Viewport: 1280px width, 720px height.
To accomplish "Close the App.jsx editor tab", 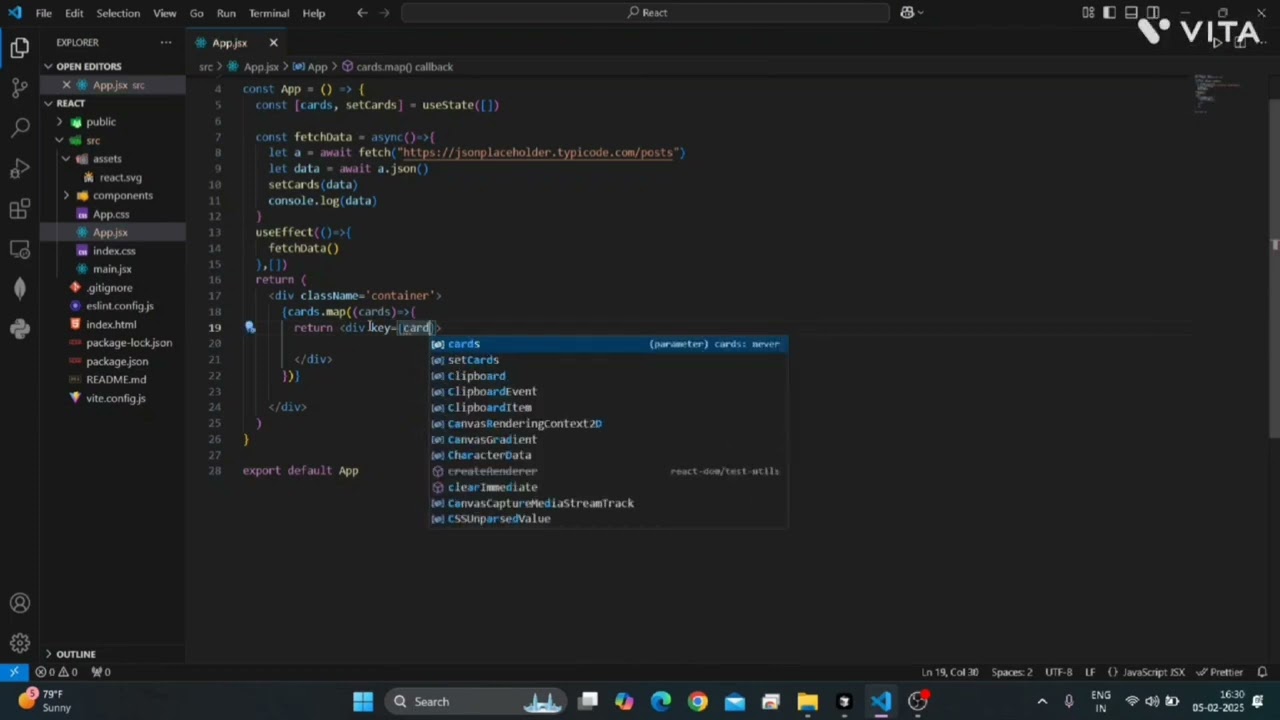I will 273,43.
